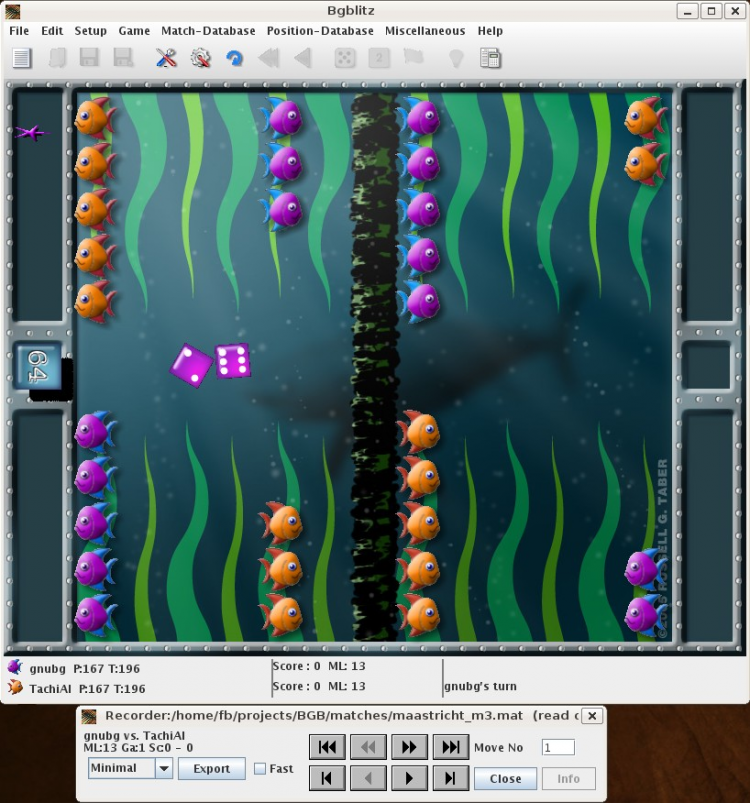Expand the Minimal dropdown arrow
Viewport: 750px width, 803px height.
[x=163, y=769]
